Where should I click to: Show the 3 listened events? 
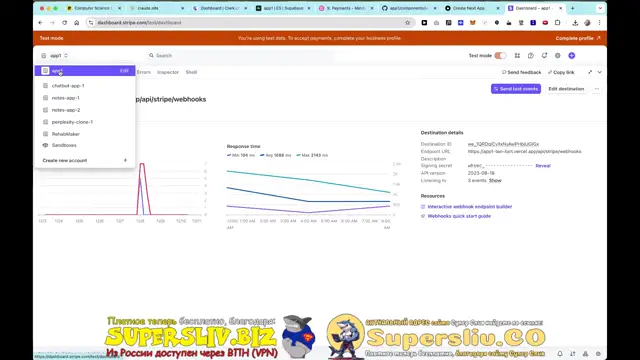pyautogui.click(x=495, y=180)
